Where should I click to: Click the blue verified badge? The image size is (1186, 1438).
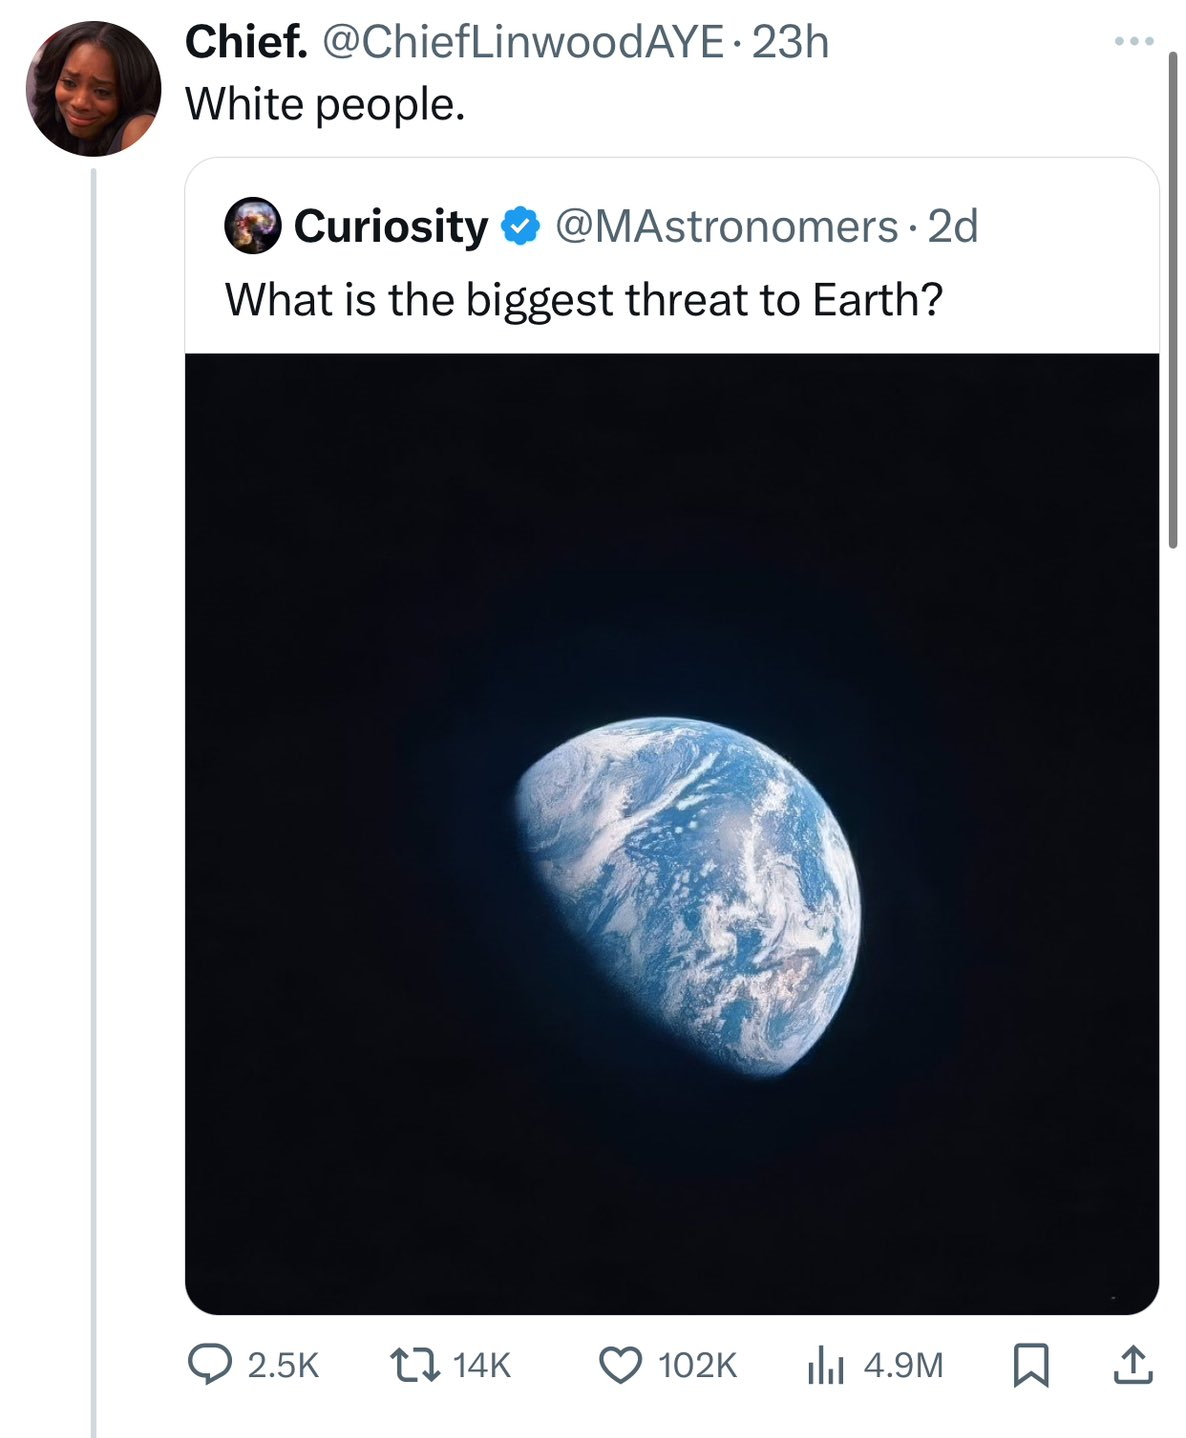(520, 226)
